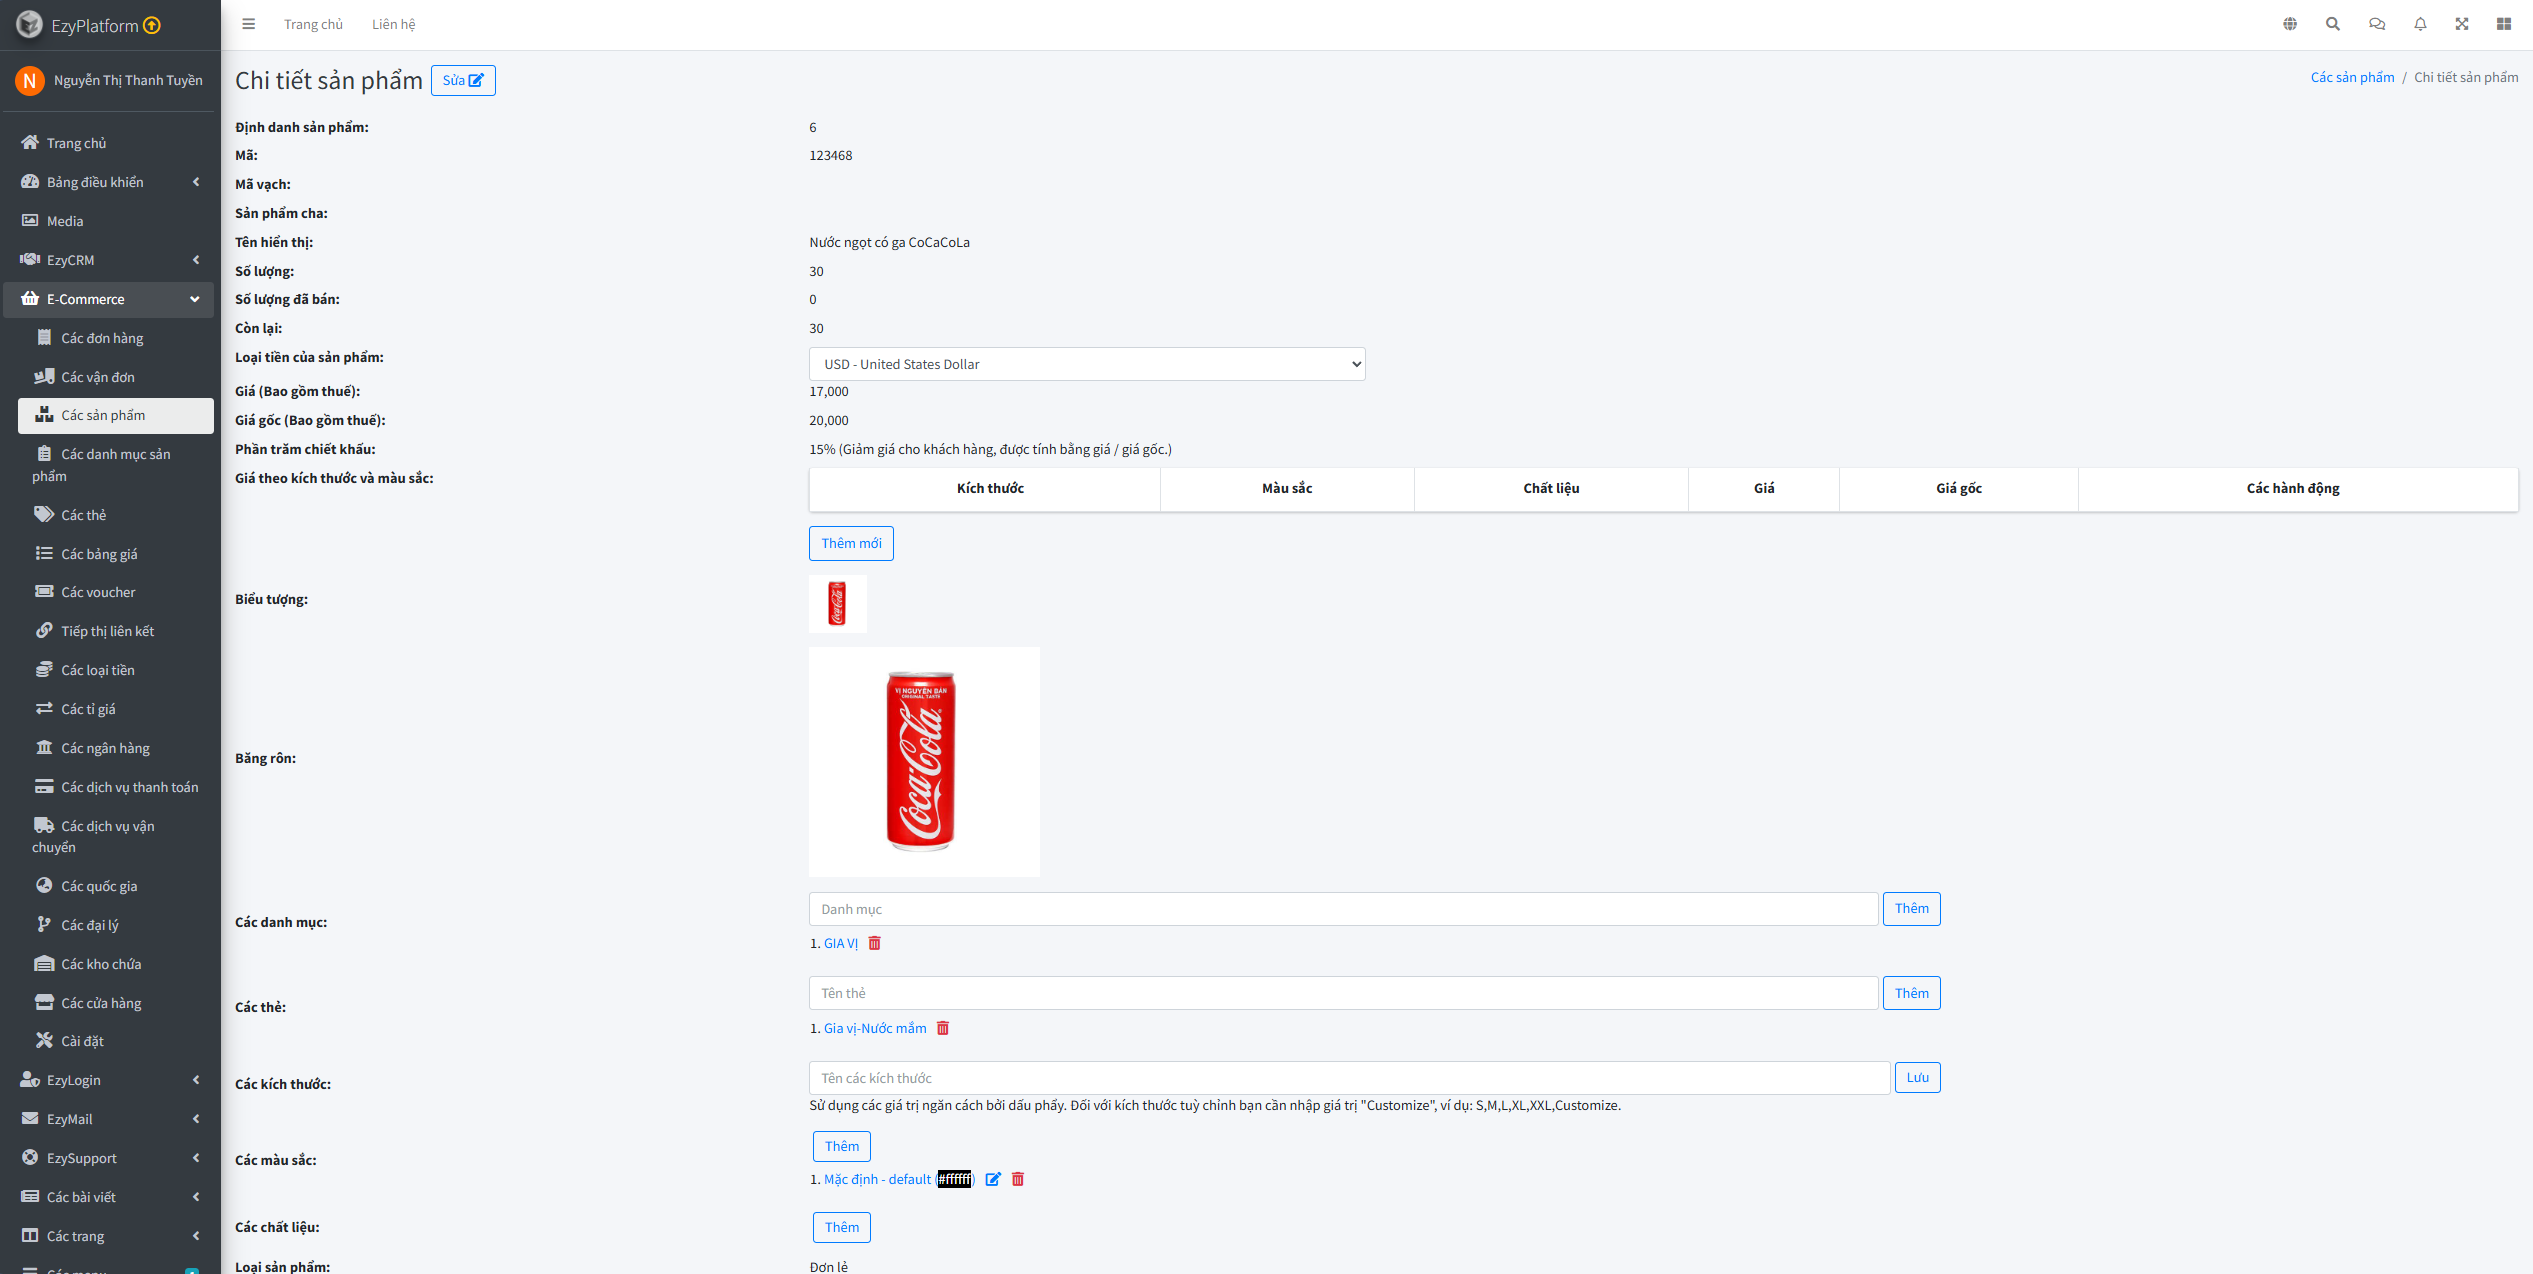Viewport: 2533px width, 1274px height.
Task: Click the #ffffff color swatch
Action: coord(955,1179)
